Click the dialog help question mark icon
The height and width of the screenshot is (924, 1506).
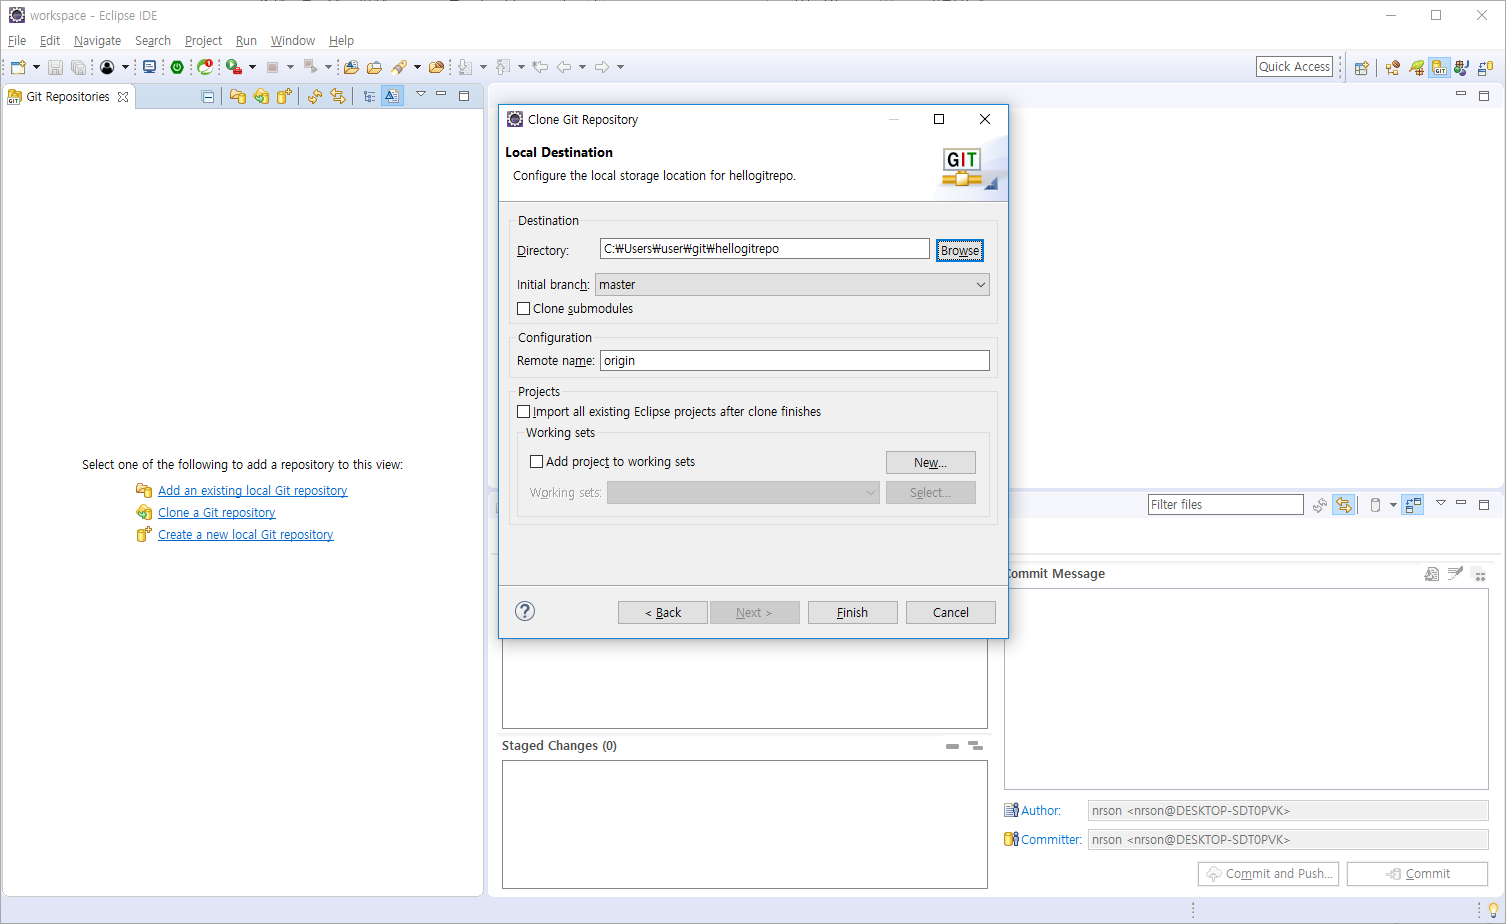click(x=525, y=611)
